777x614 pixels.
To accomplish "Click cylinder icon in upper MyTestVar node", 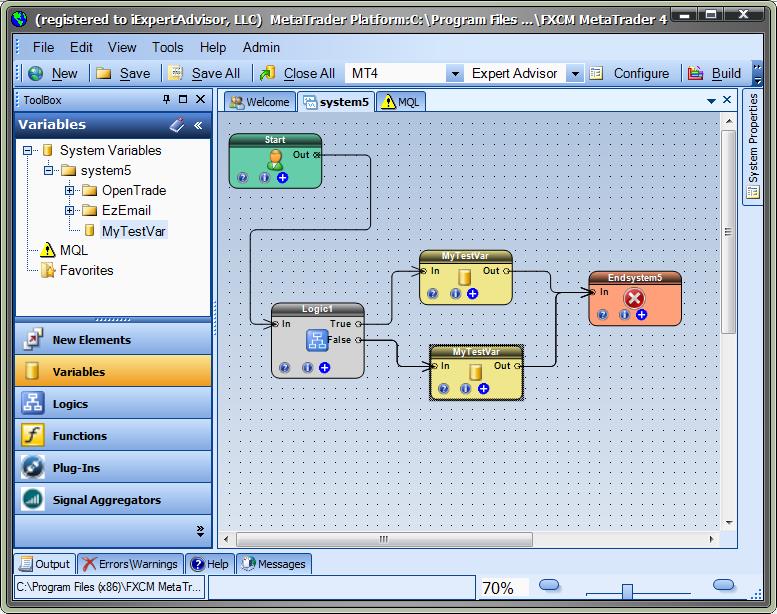I will tap(464, 277).
